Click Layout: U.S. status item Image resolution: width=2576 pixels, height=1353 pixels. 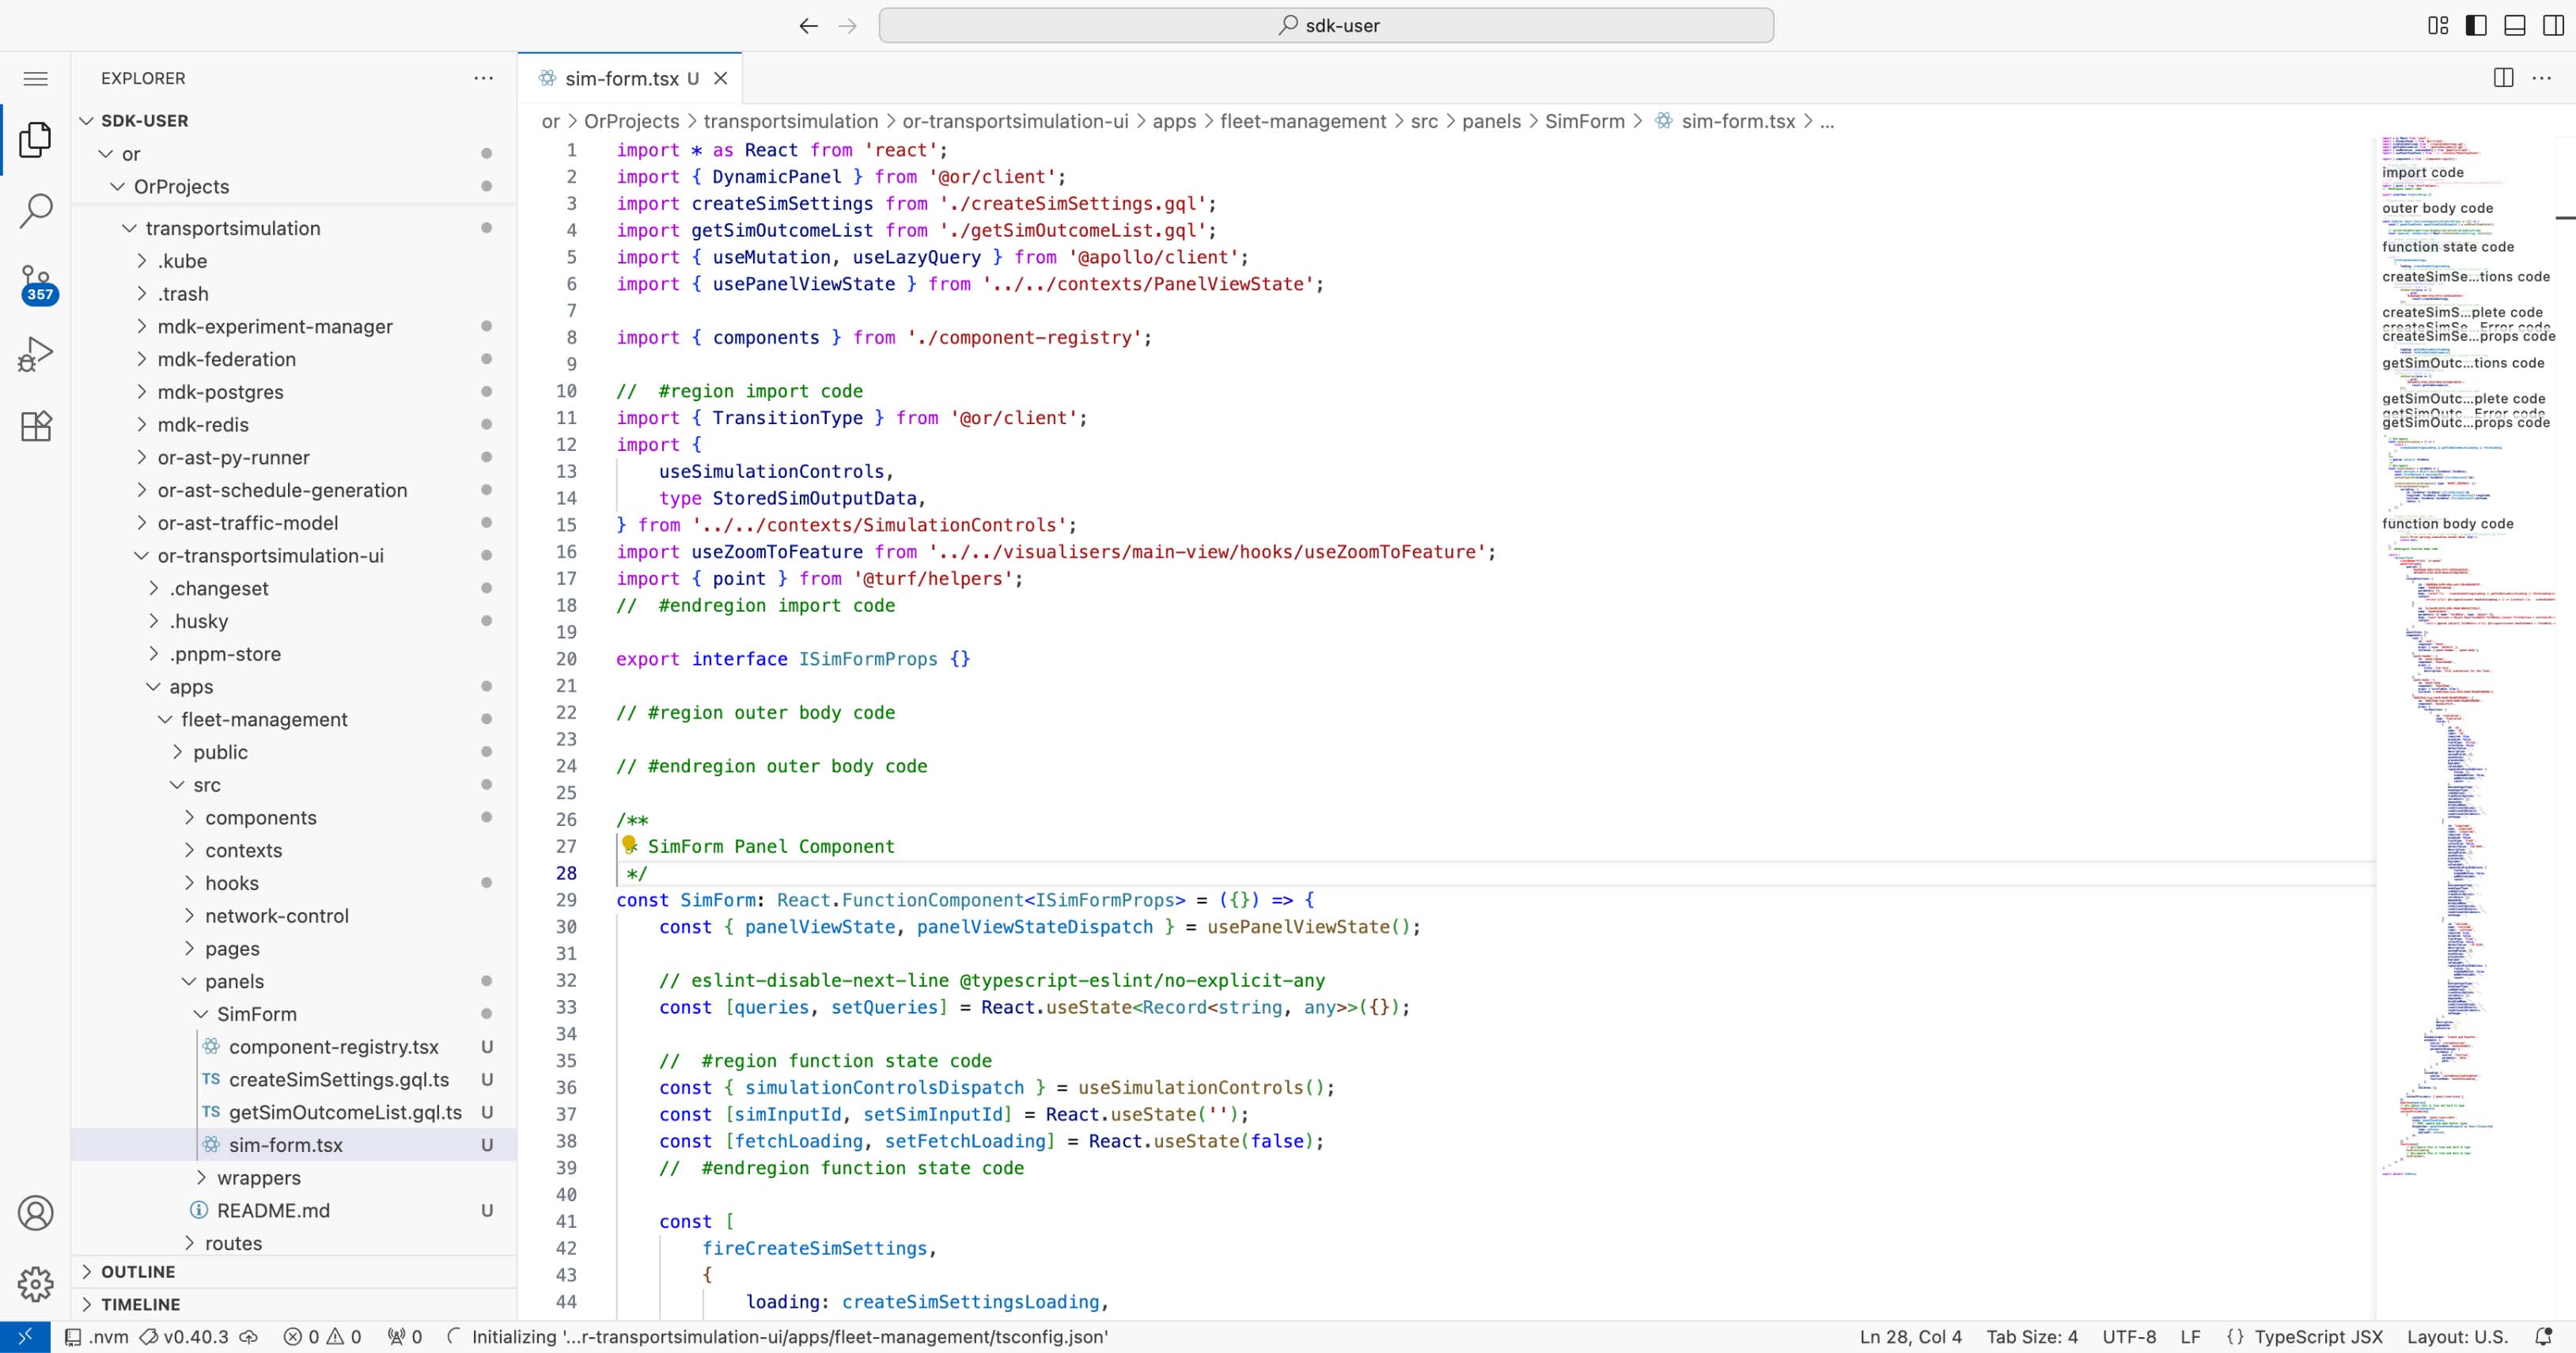tap(2457, 1337)
